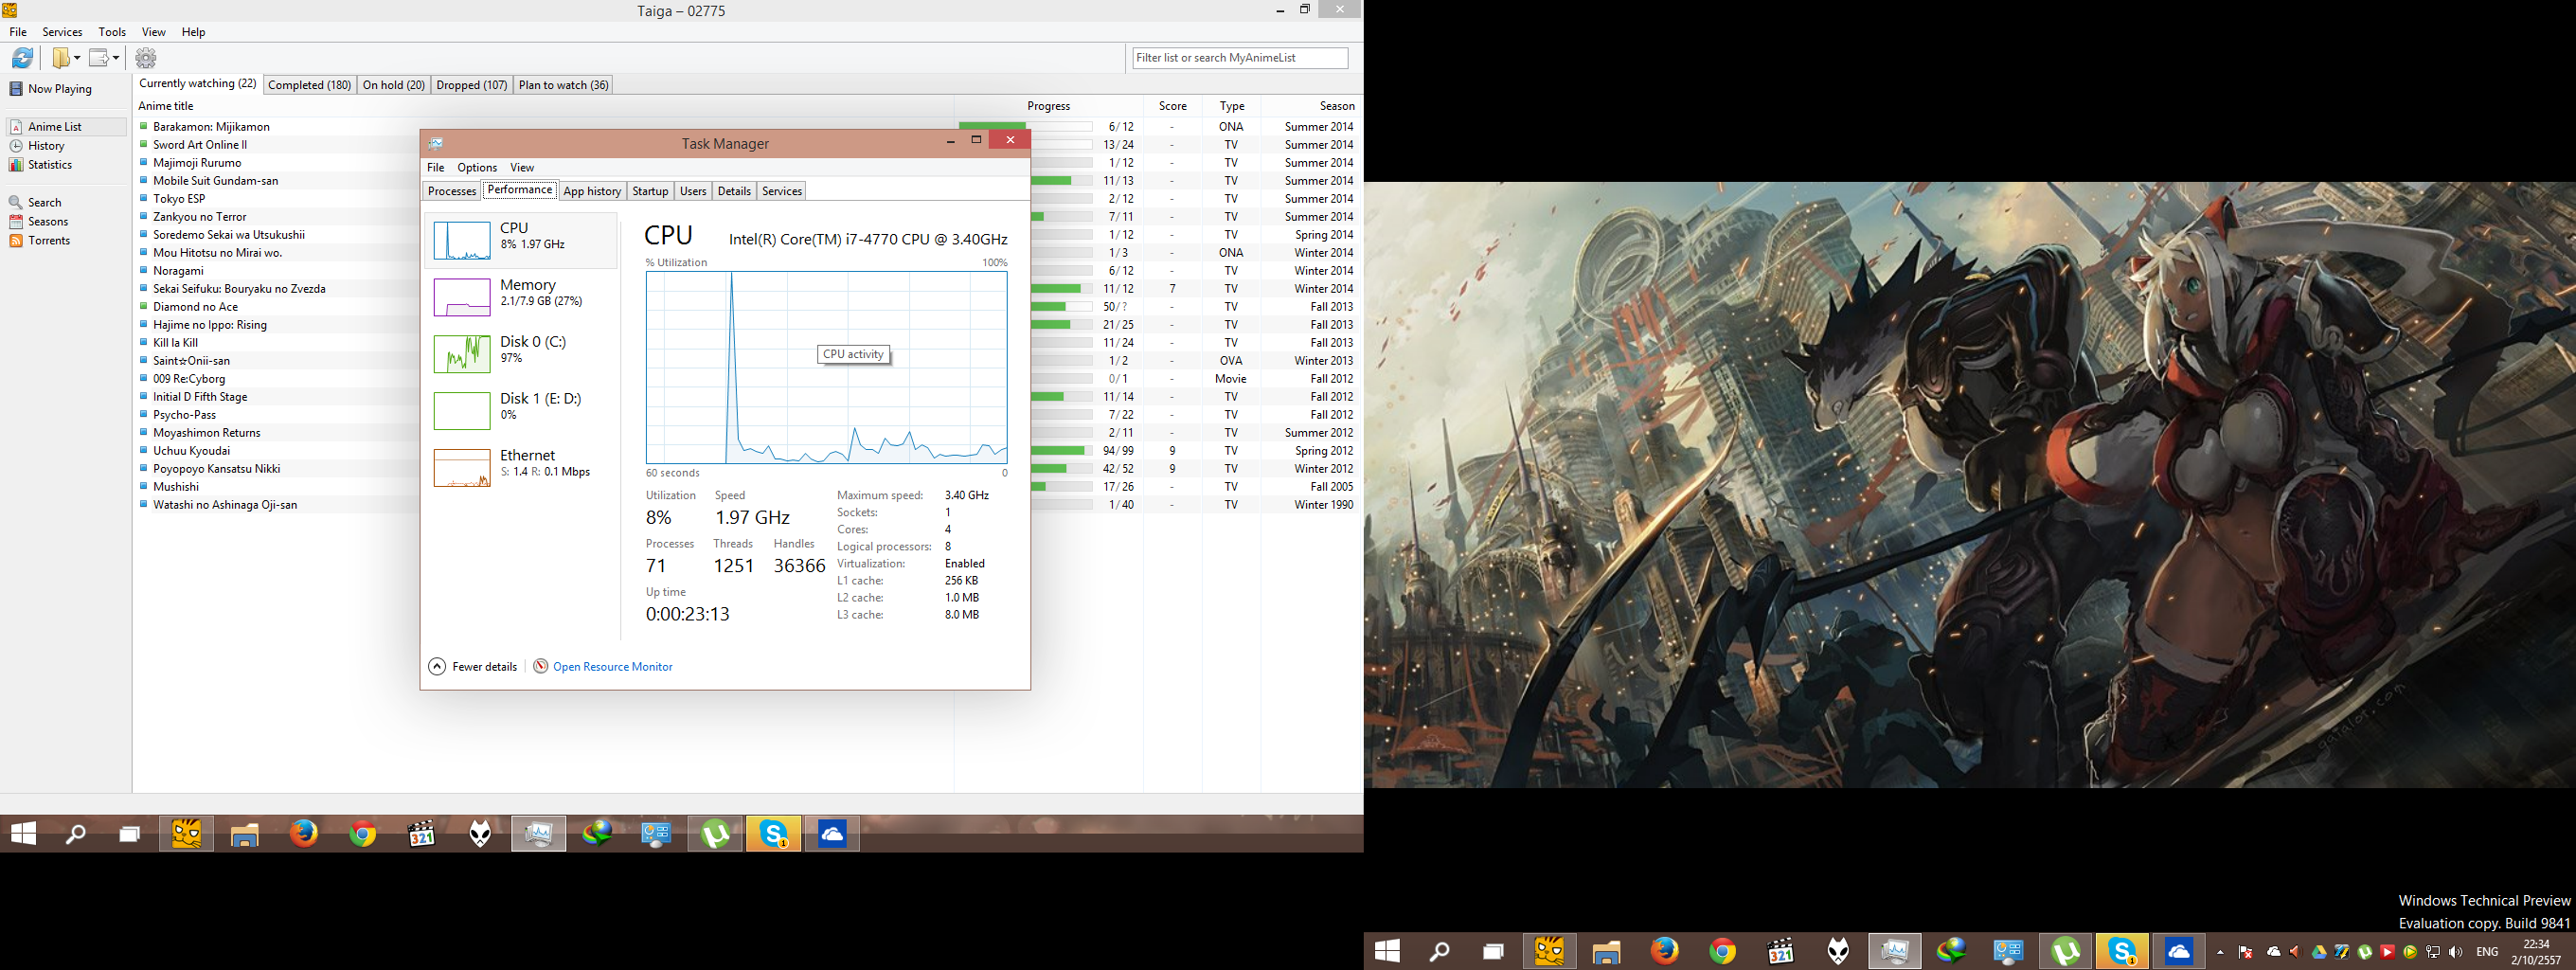Expand the dropdown arrow next to the folder icon
Screen dimensions: 2576x970
click(x=77, y=58)
